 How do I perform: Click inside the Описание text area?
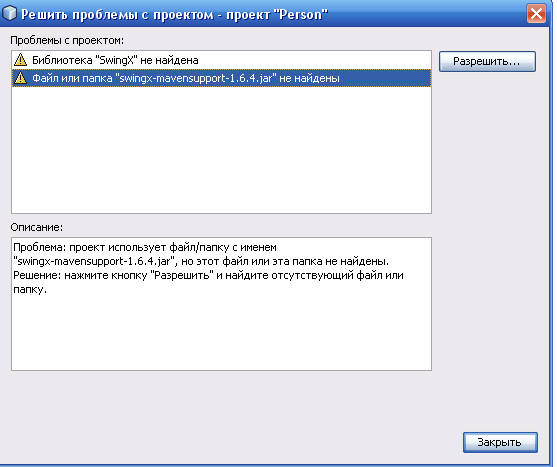click(221, 304)
